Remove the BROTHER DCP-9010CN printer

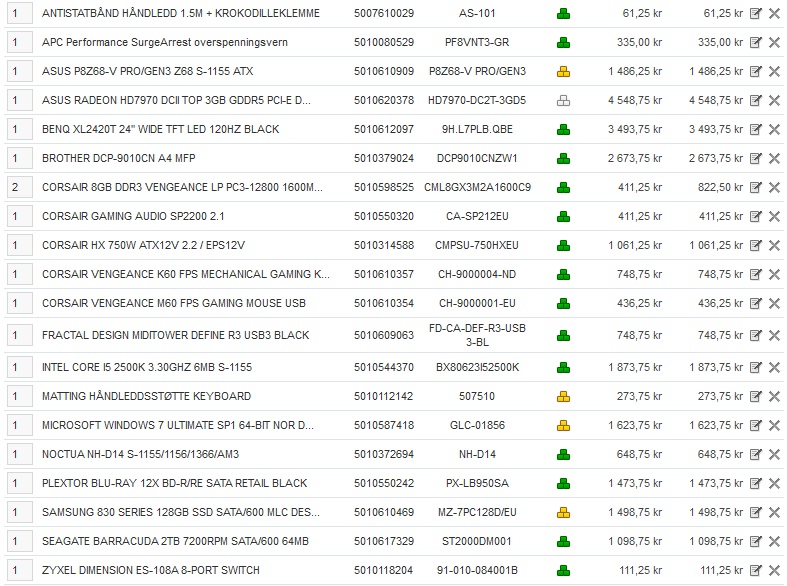pos(774,159)
